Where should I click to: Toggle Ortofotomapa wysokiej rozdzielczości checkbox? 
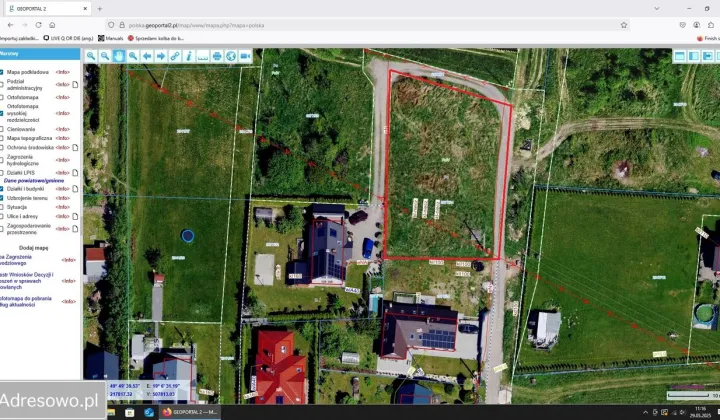pos(1,113)
